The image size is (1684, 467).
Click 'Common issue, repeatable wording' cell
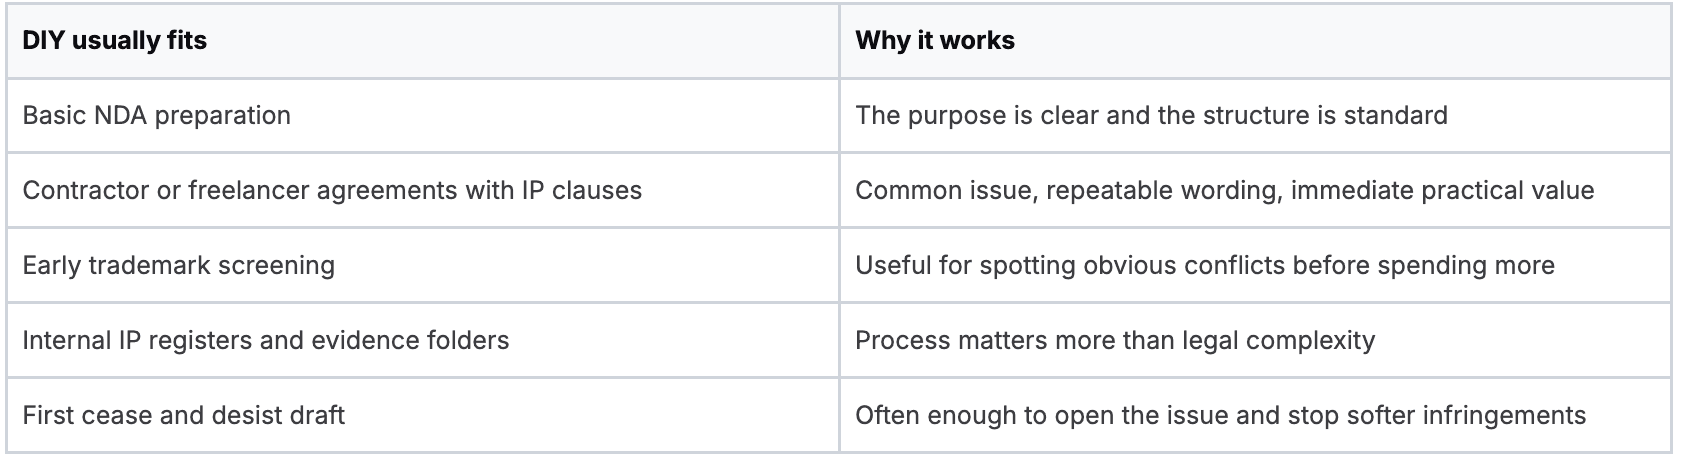click(x=1255, y=190)
